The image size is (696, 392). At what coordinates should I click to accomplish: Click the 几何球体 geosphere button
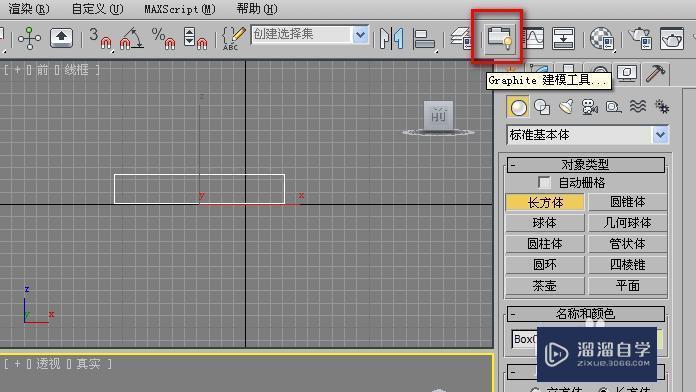click(x=628, y=223)
